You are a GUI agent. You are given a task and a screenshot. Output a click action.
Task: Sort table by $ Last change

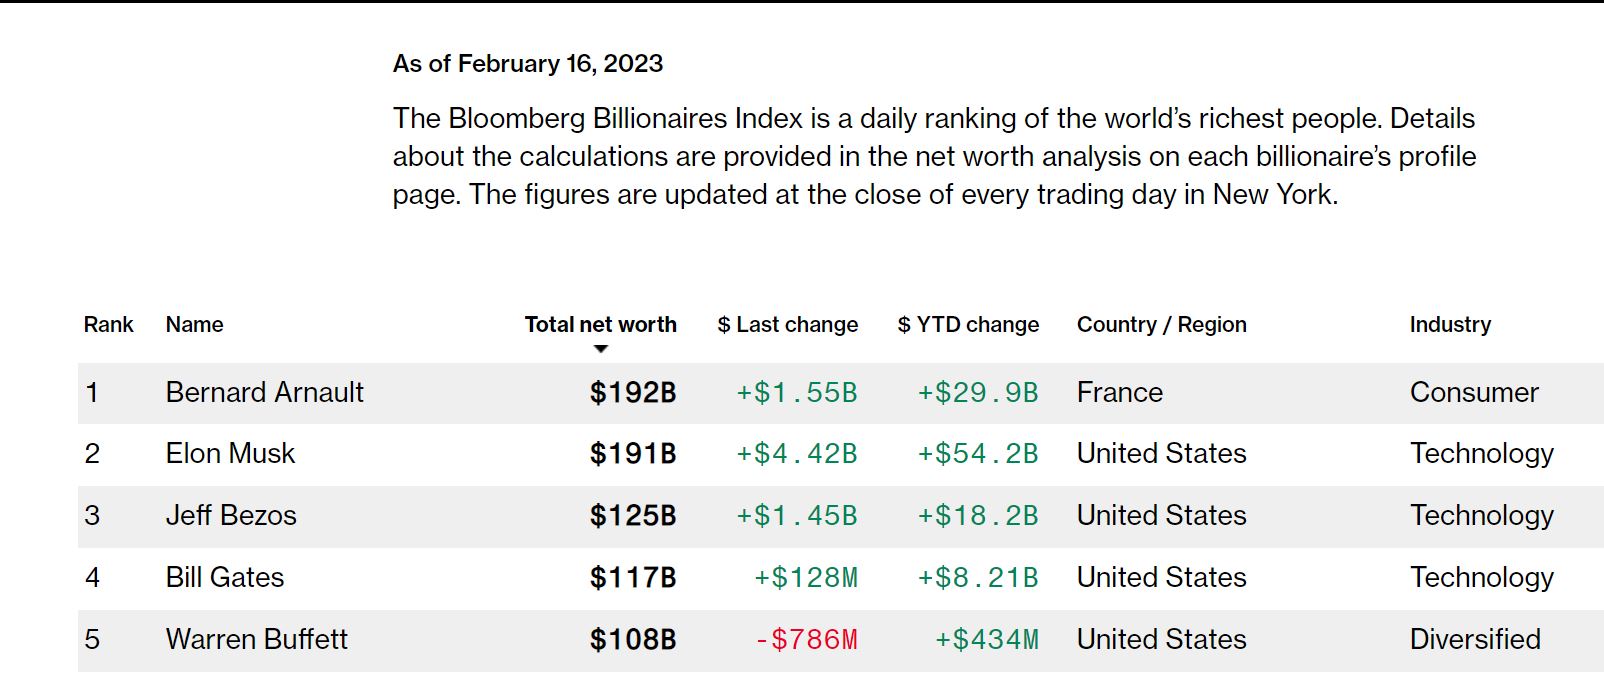tap(787, 324)
